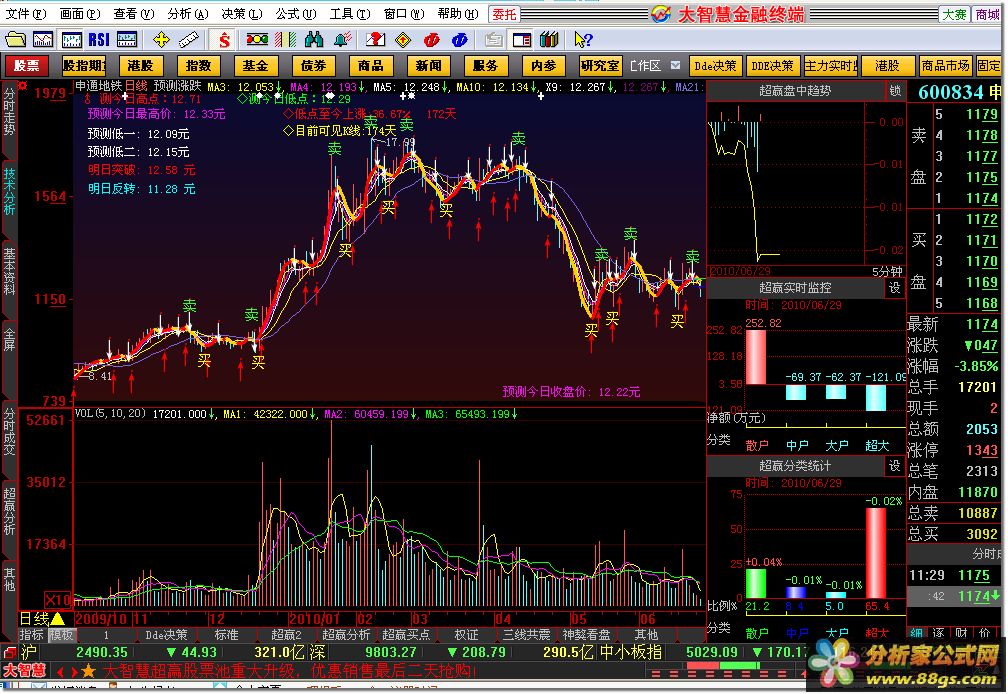
Task: Click the star icon in the news ticker
Action: [x=89, y=672]
